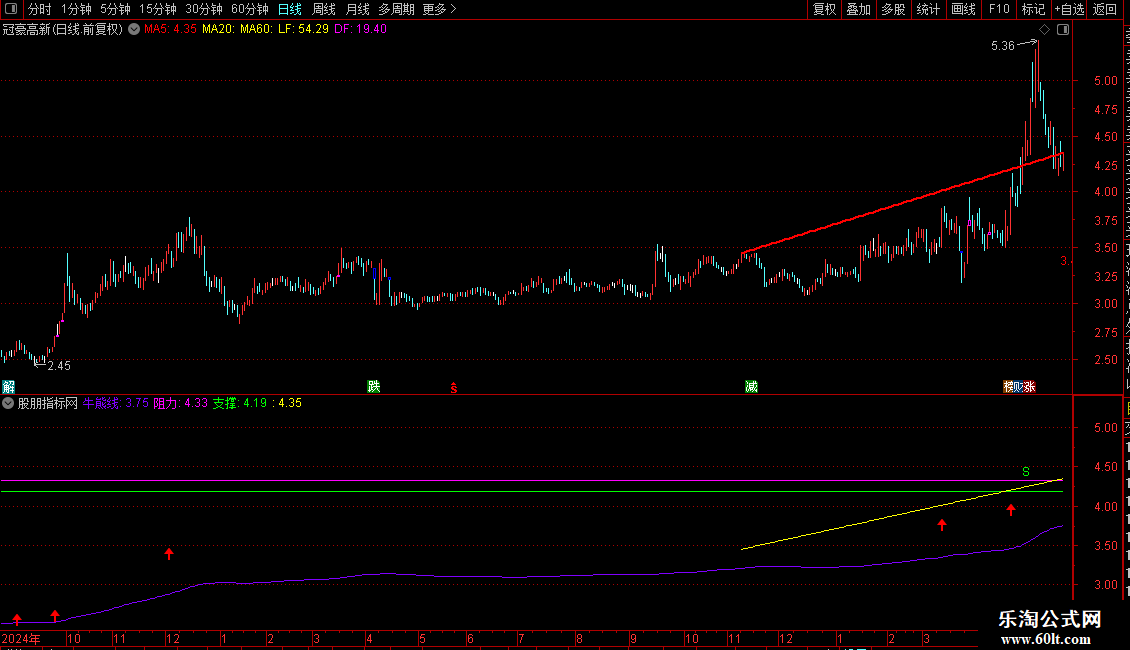The image size is (1130, 650).
Task: Click the 2.45 low price label
Action: coord(59,366)
